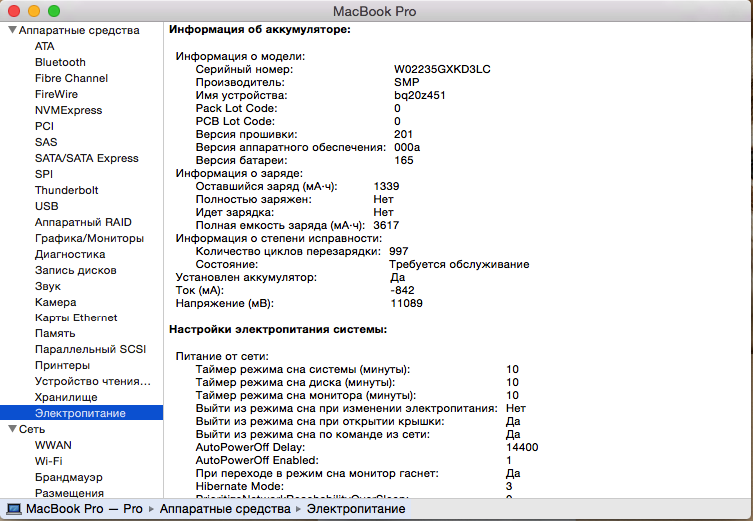Screen dimensions: 753x521
Task: Click Установлен аккумулятор label
Action: tap(246, 277)
